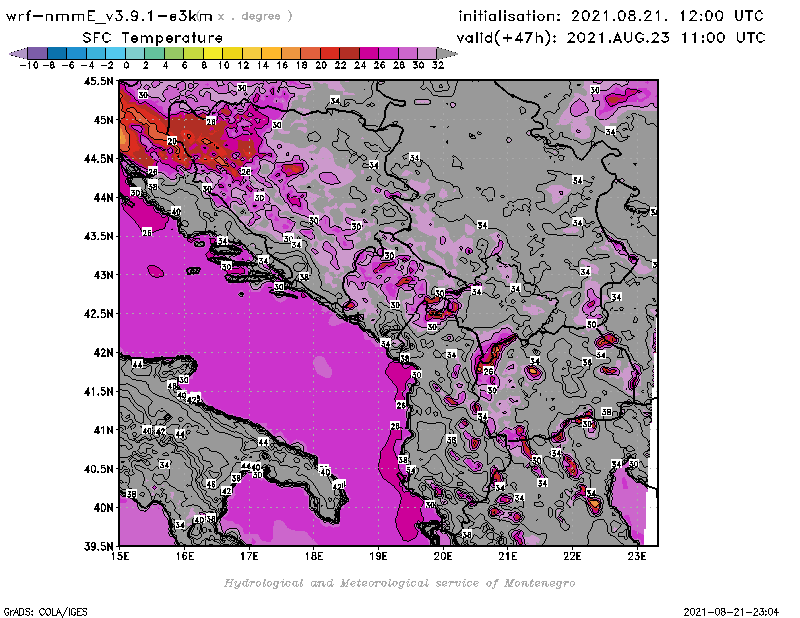The image size is (800, 618).
Task: Click the 21E longitude label
Action: (x=508, y=556)
